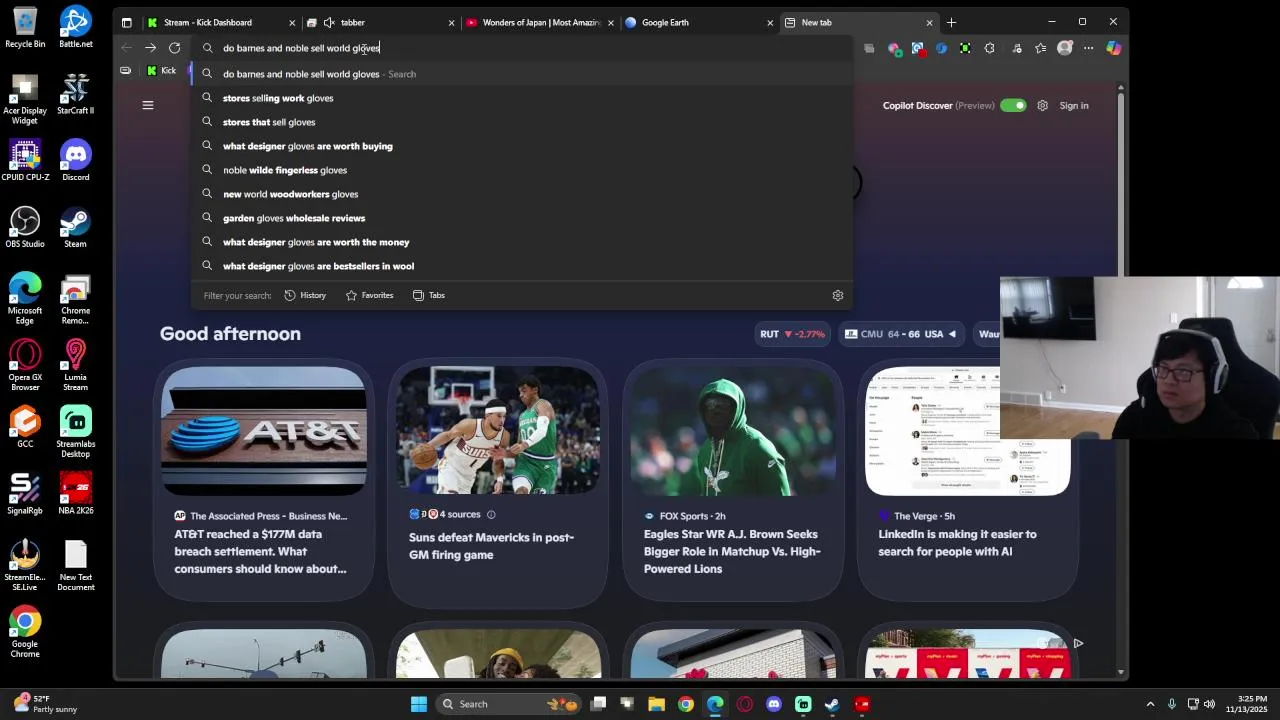The height and width of the screenshot is (720, 1280).
Task: Open CPUID CPU-Z desktop icon
Action: click(x=25, y=160)
